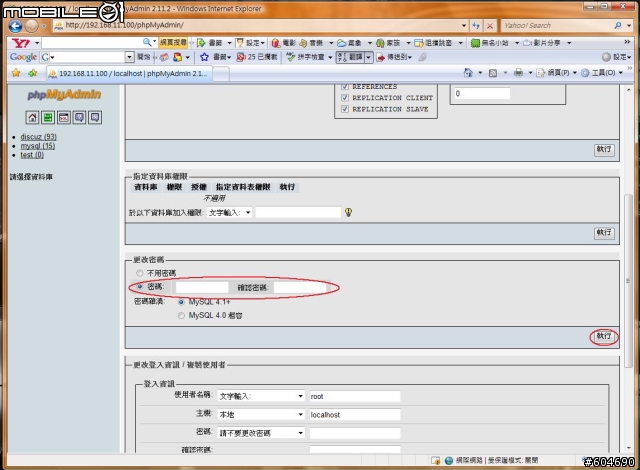
Task: Click the Yahoo search magnifier icon
Action: (x=618, y=25)
